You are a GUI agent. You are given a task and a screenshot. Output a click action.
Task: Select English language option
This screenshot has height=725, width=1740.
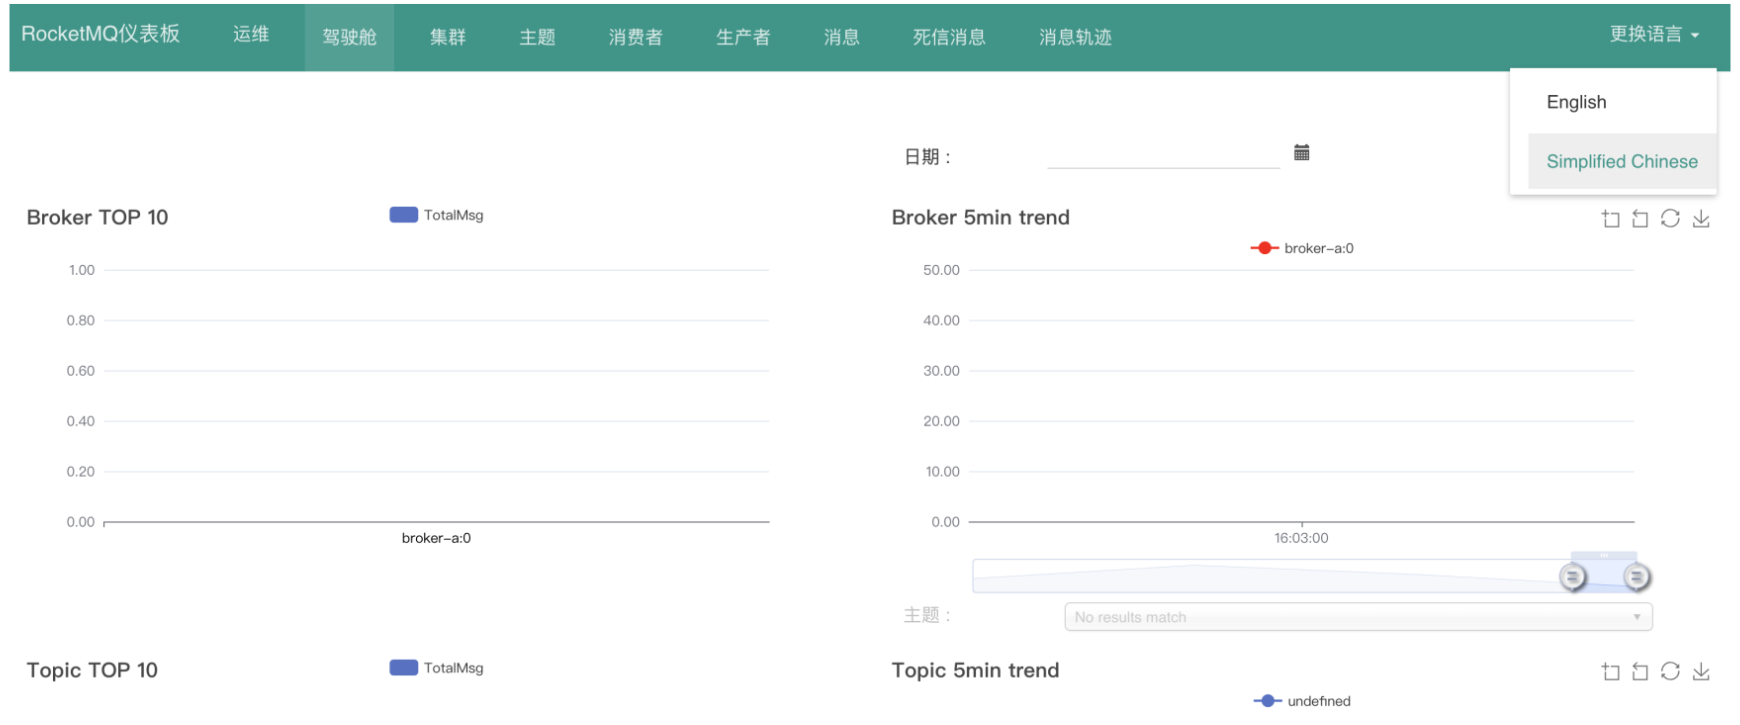coord(1576,102)
